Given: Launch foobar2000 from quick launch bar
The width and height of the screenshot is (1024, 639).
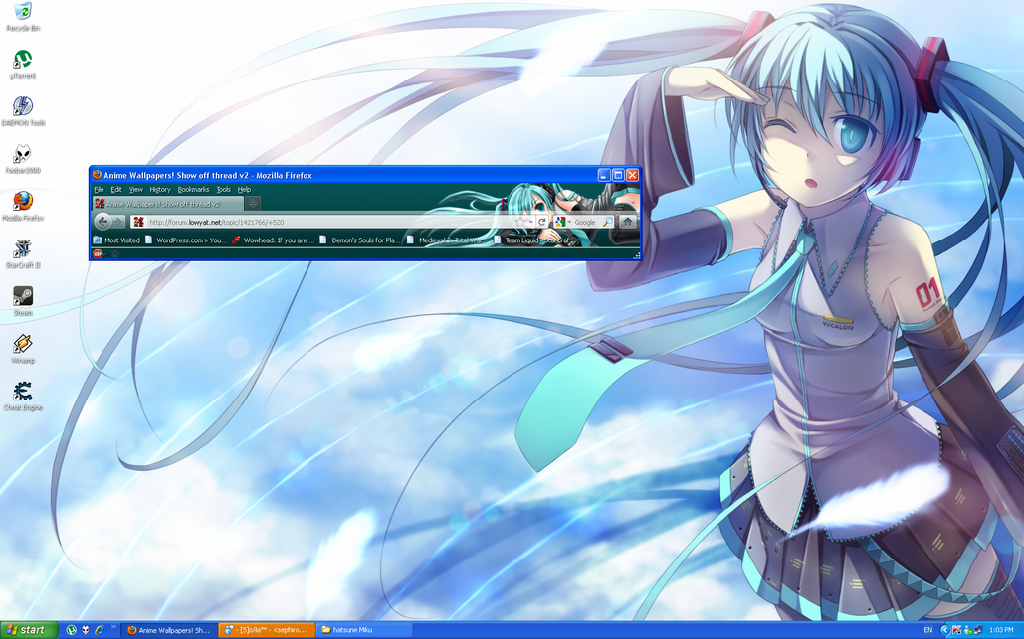Looking at the screenshot, I should pos(86,630).
